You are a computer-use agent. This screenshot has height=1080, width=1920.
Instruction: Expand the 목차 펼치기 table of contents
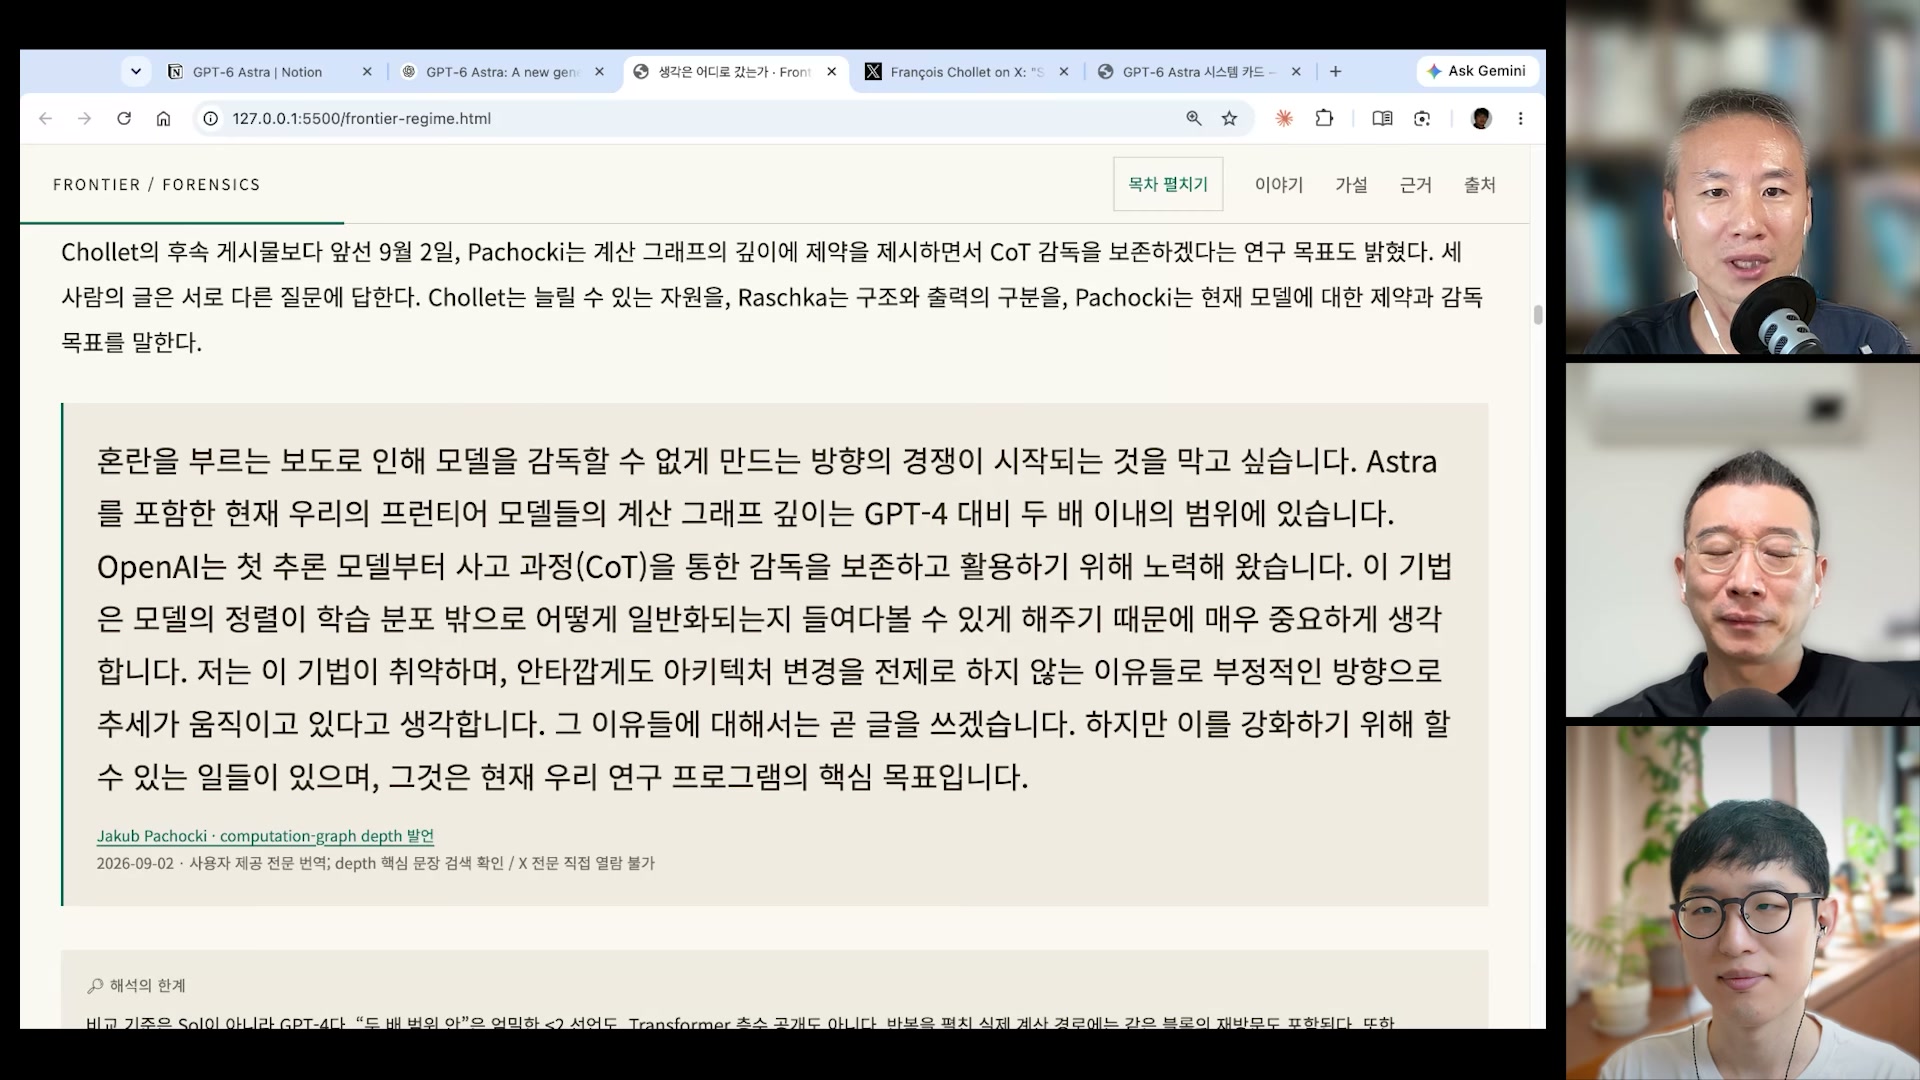1168,184
